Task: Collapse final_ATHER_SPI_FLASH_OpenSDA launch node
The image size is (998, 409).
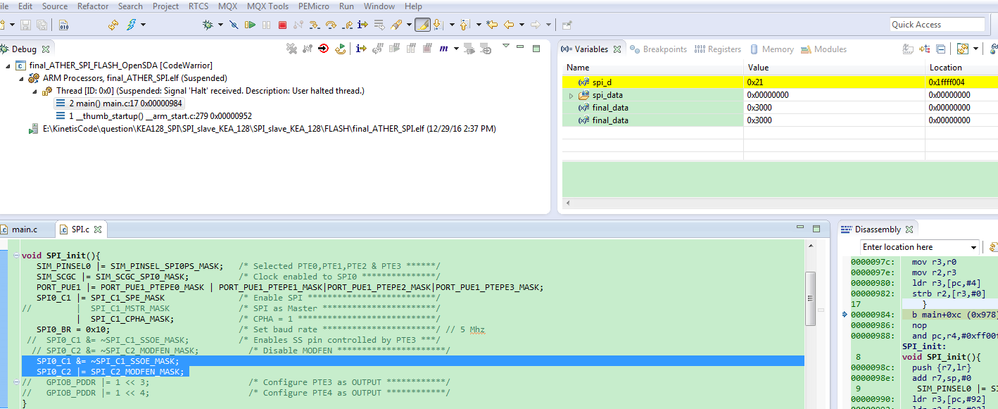Action: click(8, 66)
